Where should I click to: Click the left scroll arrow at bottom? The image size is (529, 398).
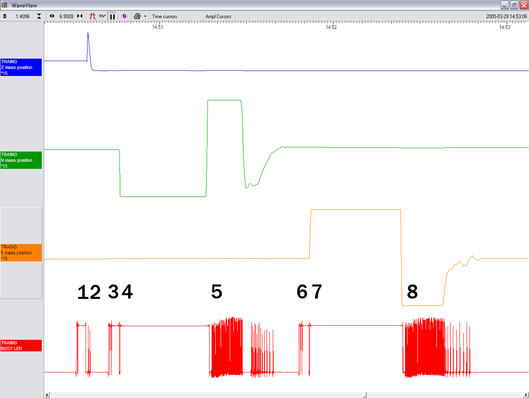[x=47, y=395]
